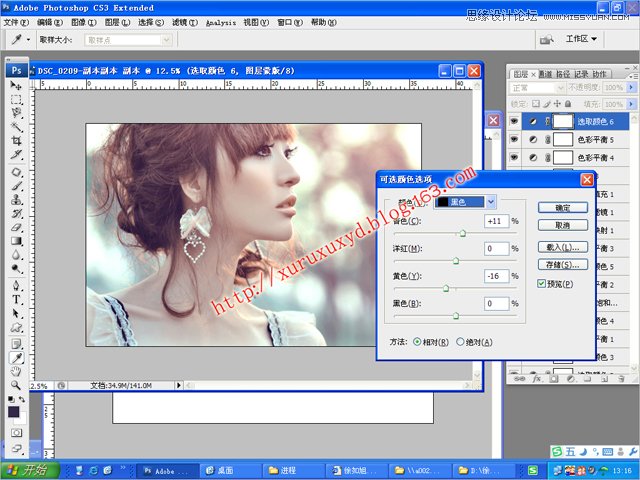Click the 取消 button
The height and width of the screenshot is (480, 640).
pos(563,225)
